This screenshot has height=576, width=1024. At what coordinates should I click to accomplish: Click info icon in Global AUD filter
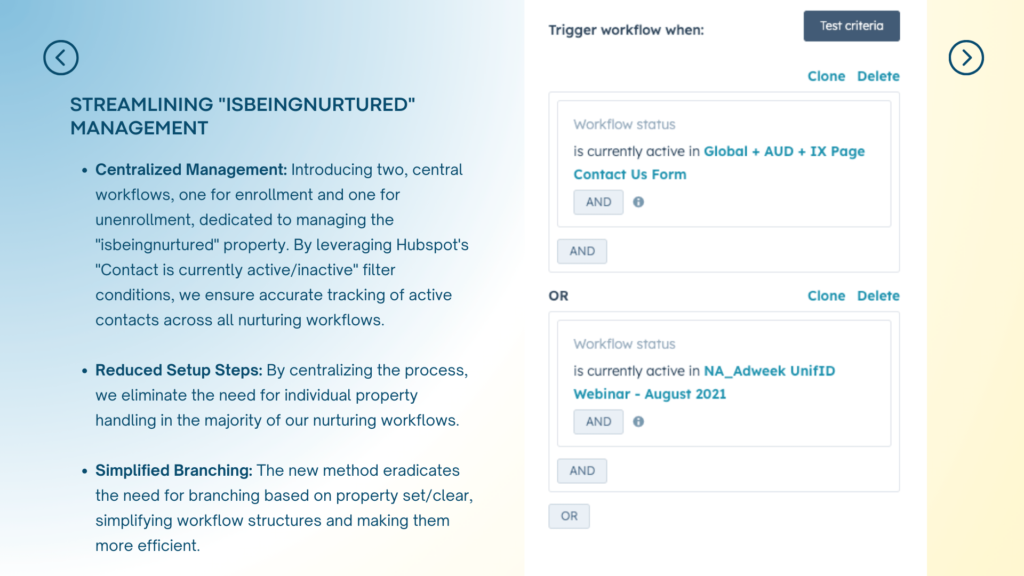point(639,202)
